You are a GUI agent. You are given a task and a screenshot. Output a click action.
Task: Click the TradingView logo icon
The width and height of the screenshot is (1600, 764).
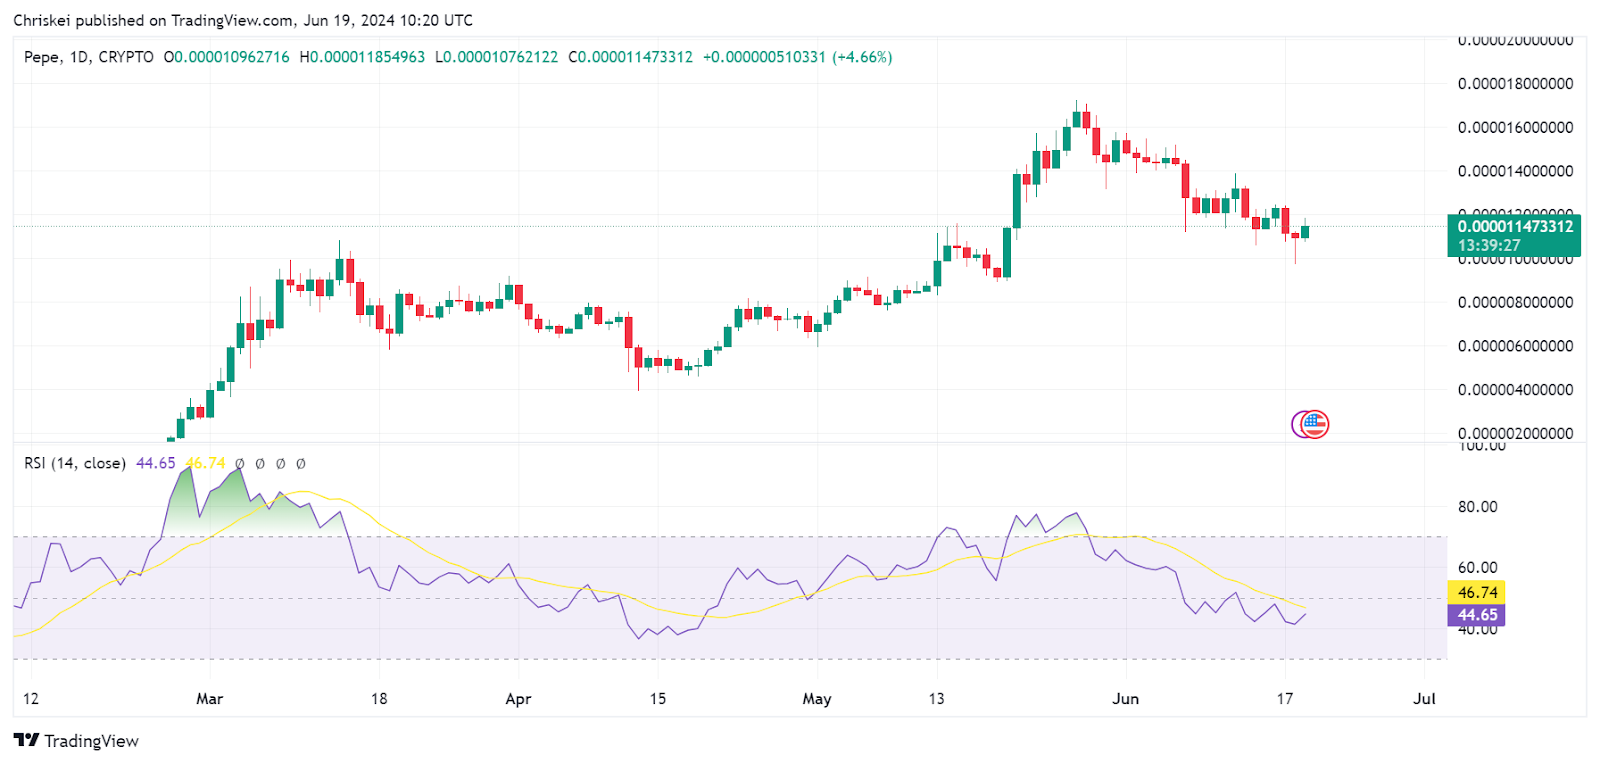coord(26,740)
